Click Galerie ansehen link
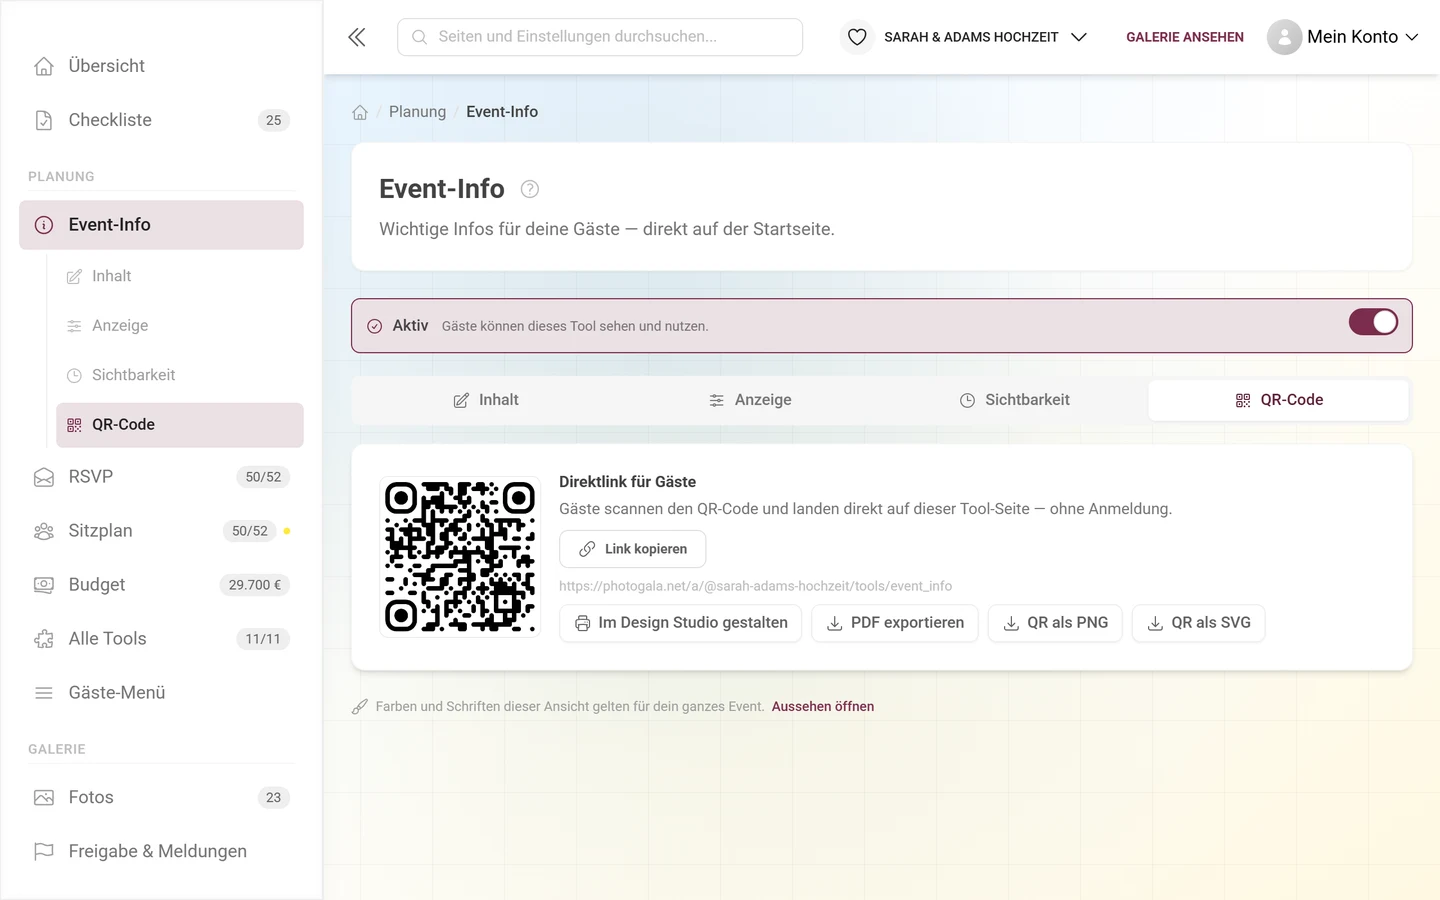1440x900 pixels. point(1185,37)
